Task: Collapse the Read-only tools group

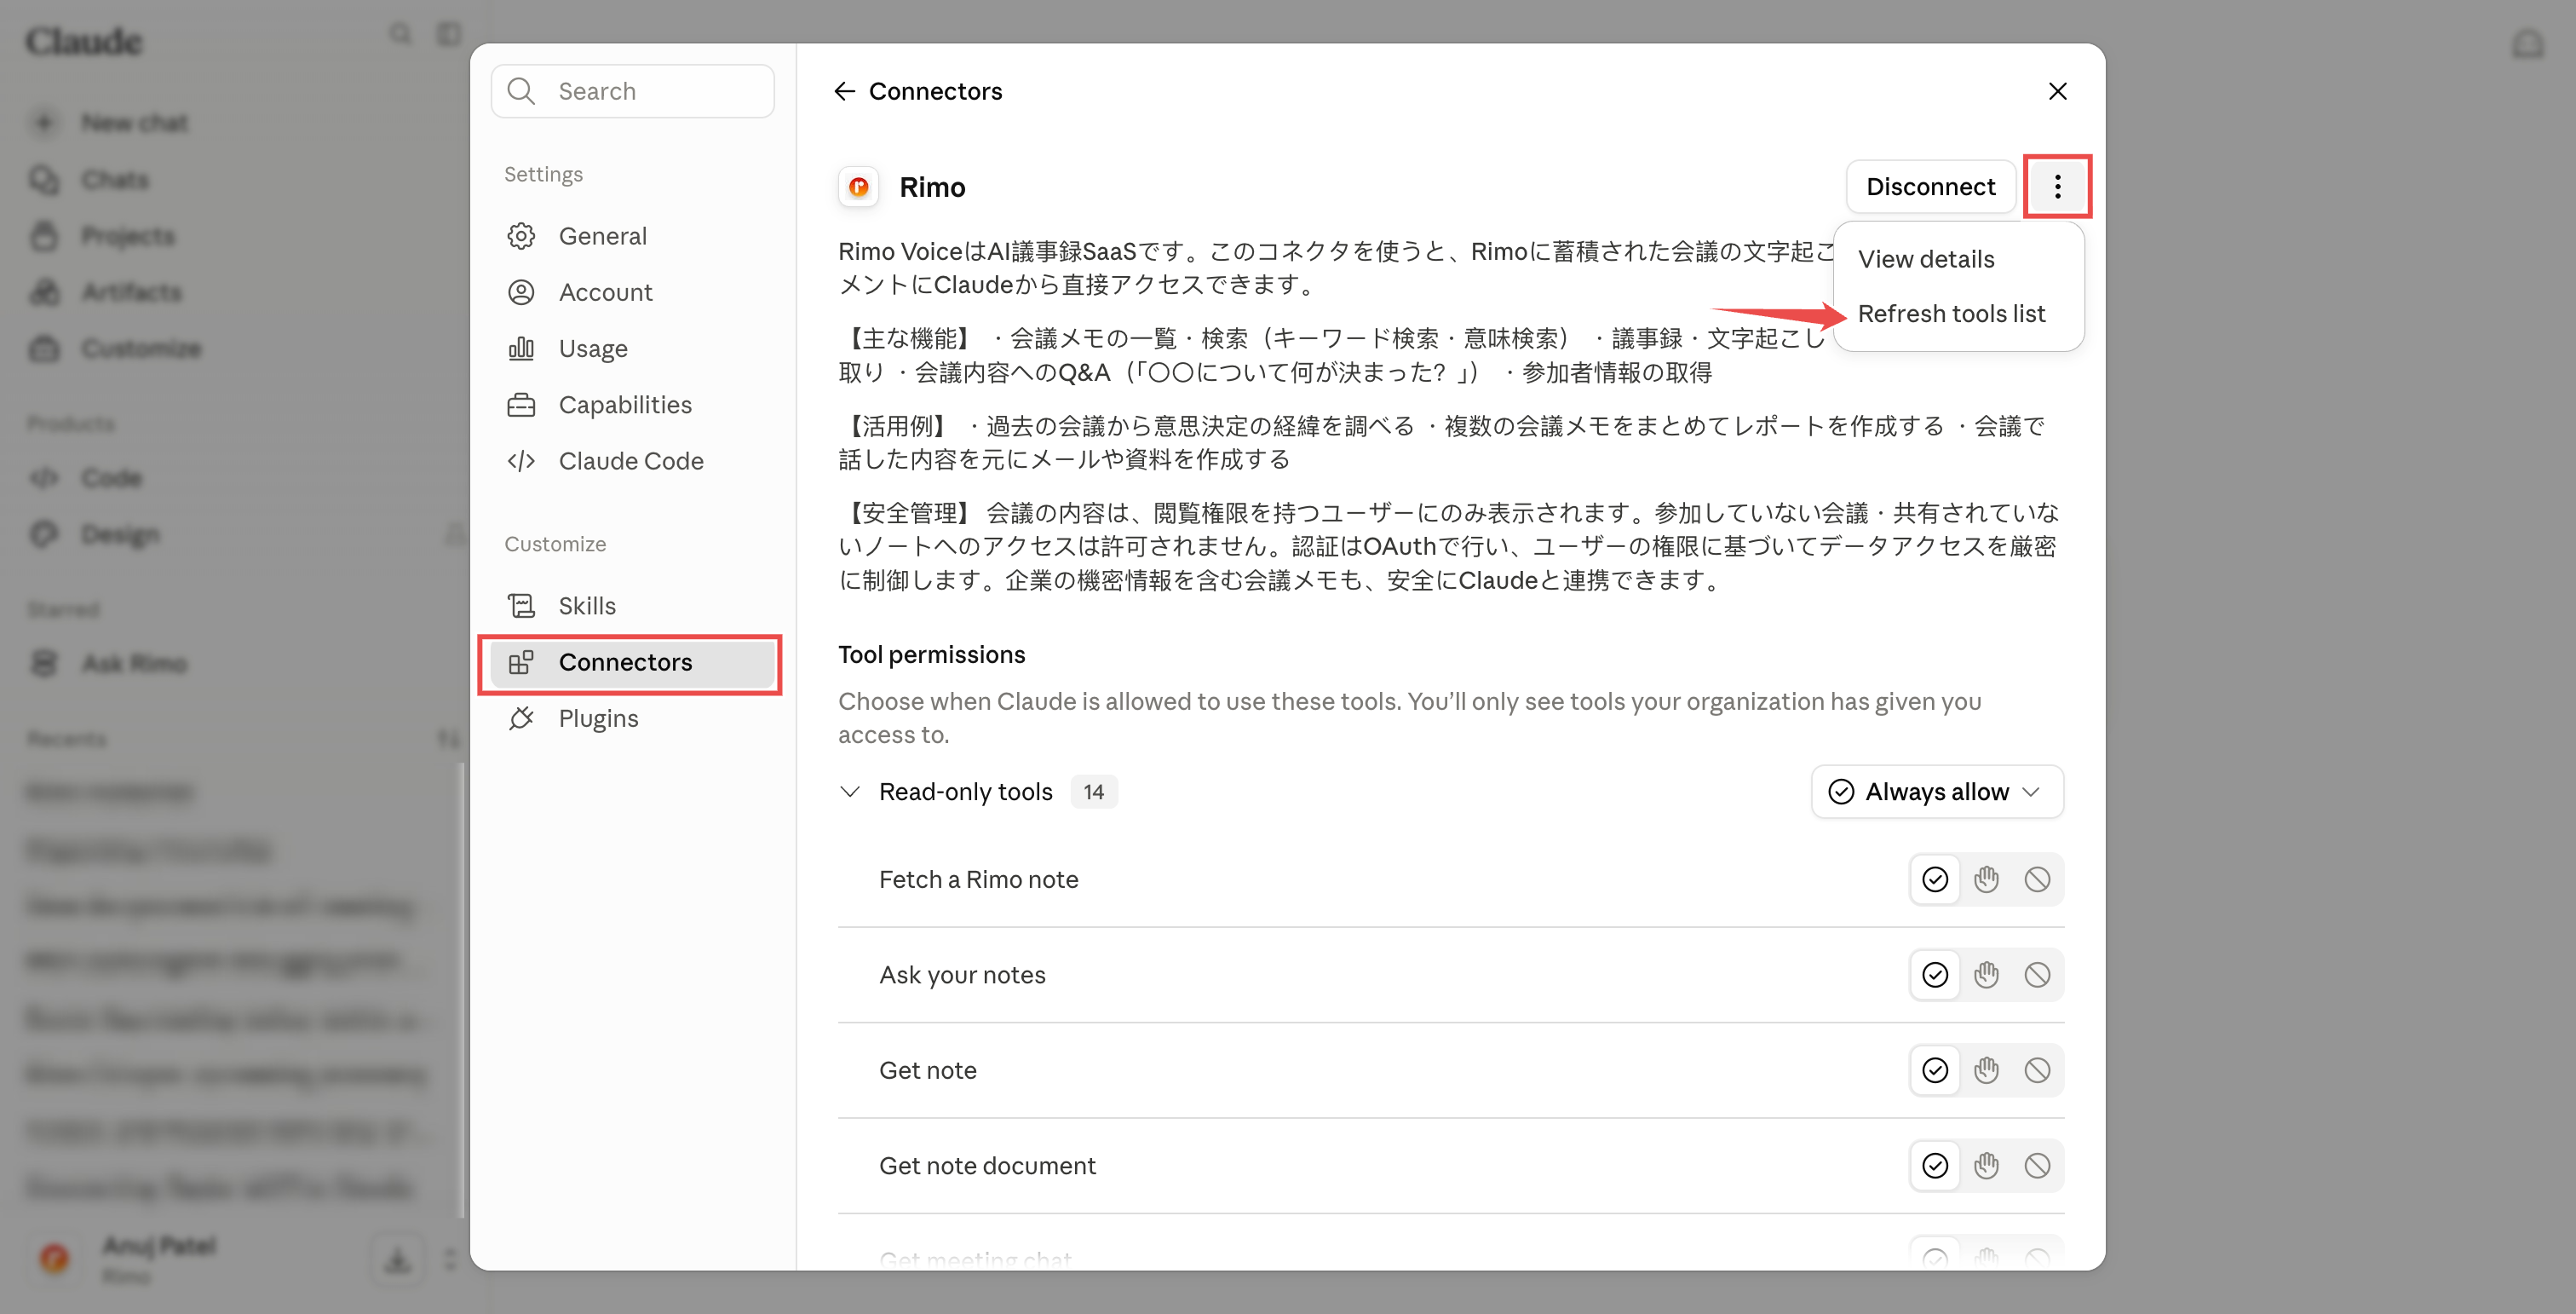Action: click(849, 792)
